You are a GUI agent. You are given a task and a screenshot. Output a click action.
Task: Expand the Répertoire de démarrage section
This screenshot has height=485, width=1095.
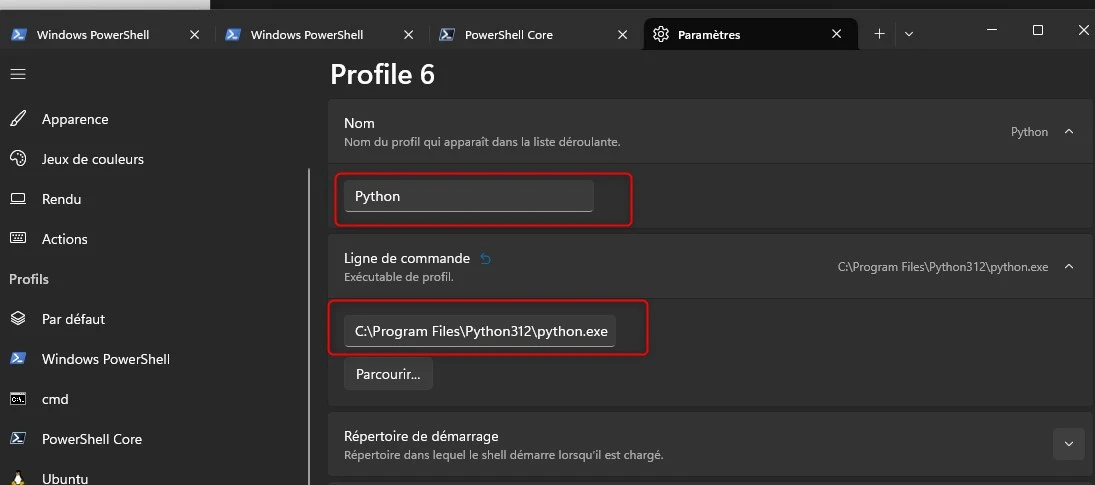(x=1068, y=444)
